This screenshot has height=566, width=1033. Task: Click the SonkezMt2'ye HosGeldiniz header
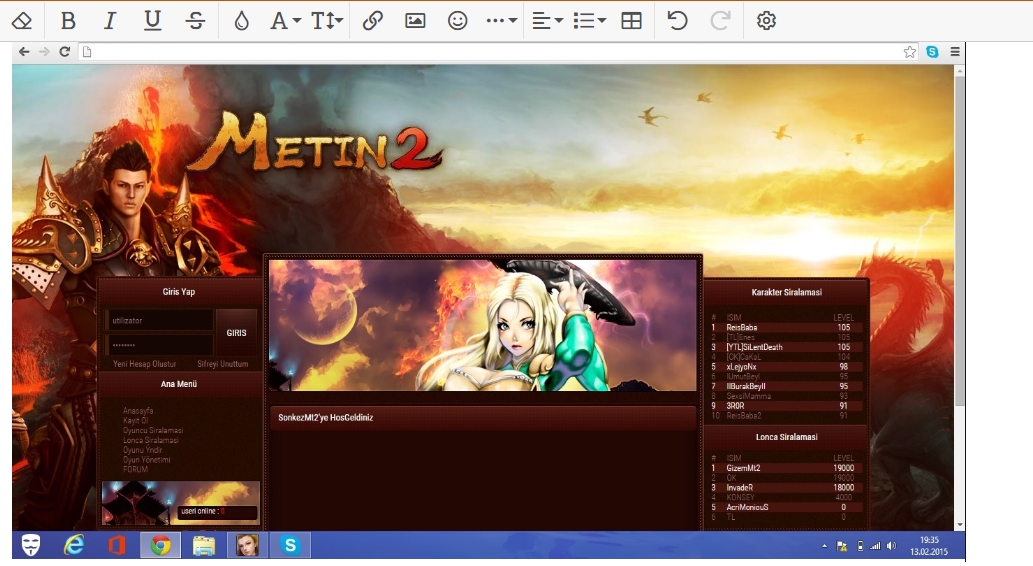483,418
